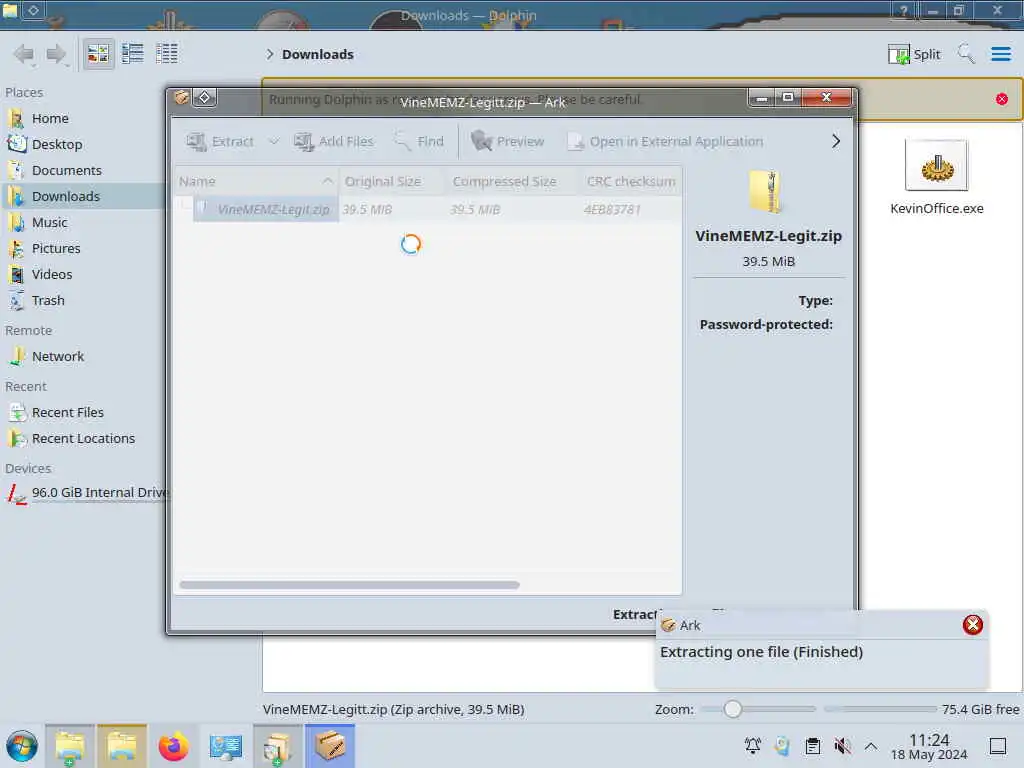Click Add Files in Ark toolbar

pyautogui.click(x=334, y=141)
